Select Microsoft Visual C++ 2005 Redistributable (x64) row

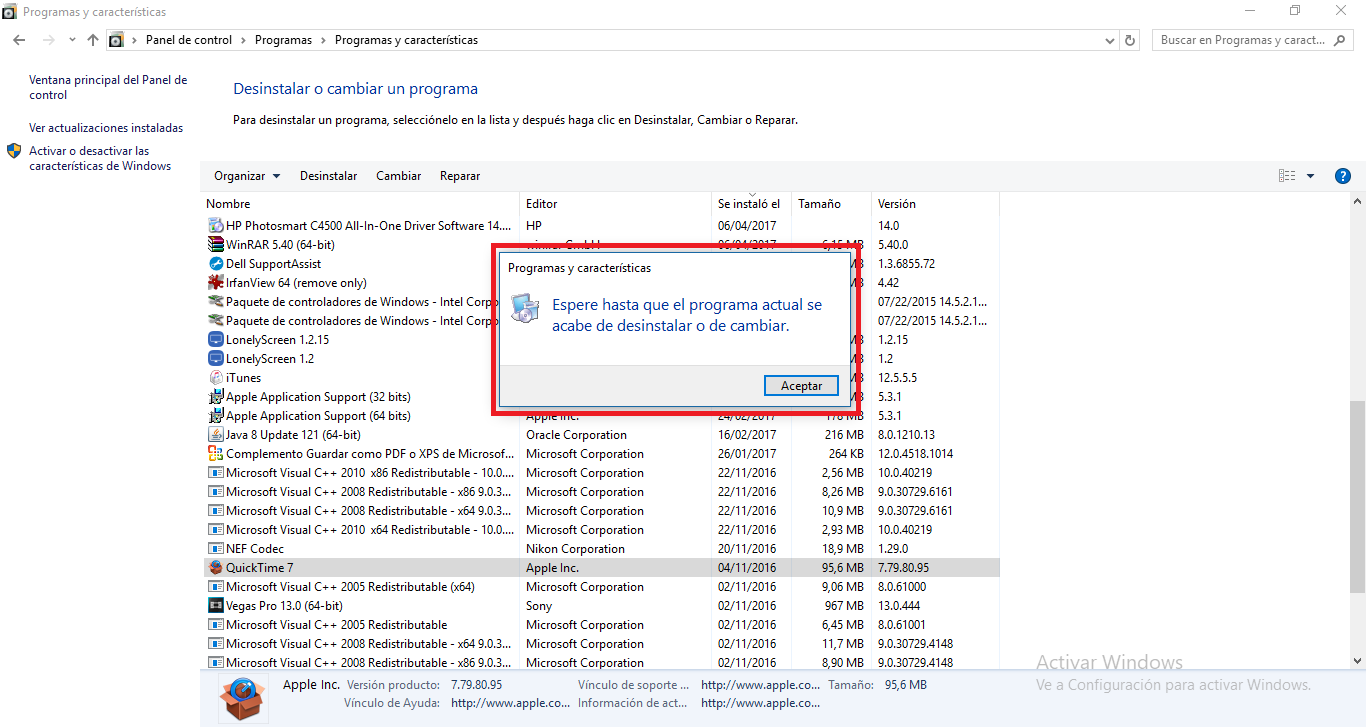pos(601,587)
